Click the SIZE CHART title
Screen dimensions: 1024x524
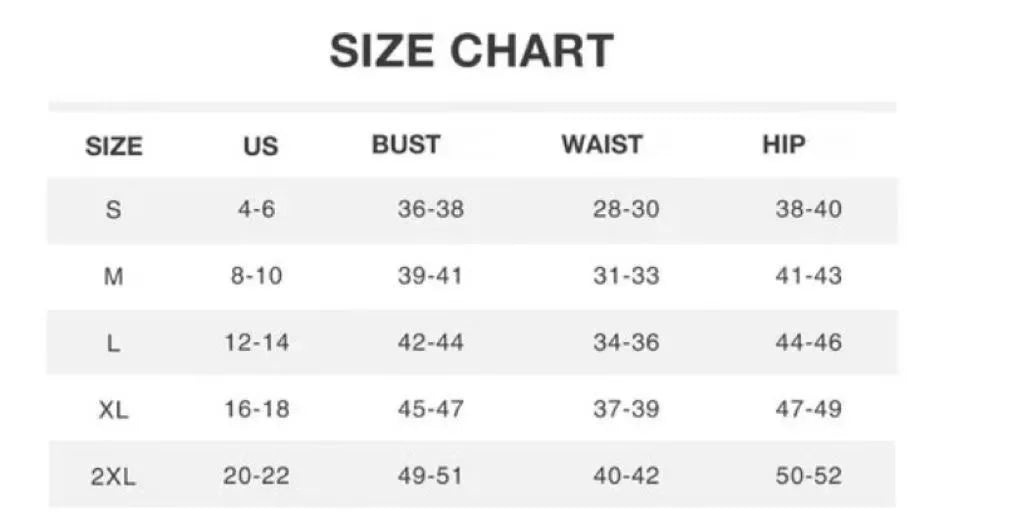pos(471,51)
